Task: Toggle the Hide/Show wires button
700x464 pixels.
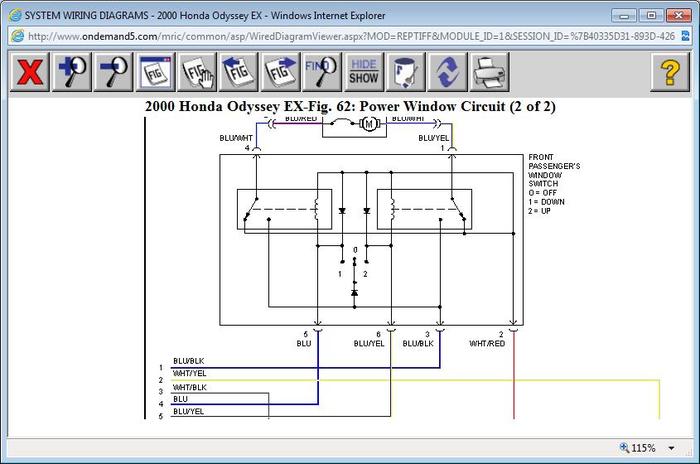Action: 364,71
